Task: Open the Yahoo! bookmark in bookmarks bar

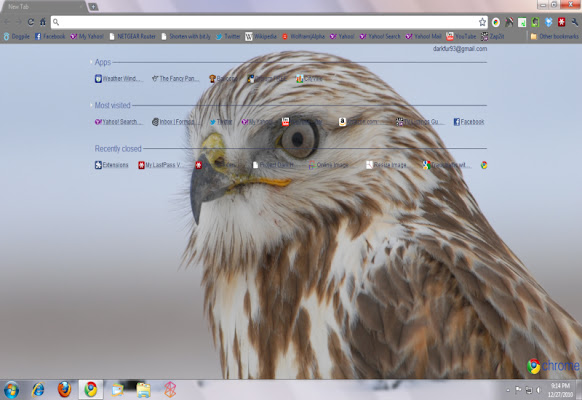Action: (x=342, y=36)
